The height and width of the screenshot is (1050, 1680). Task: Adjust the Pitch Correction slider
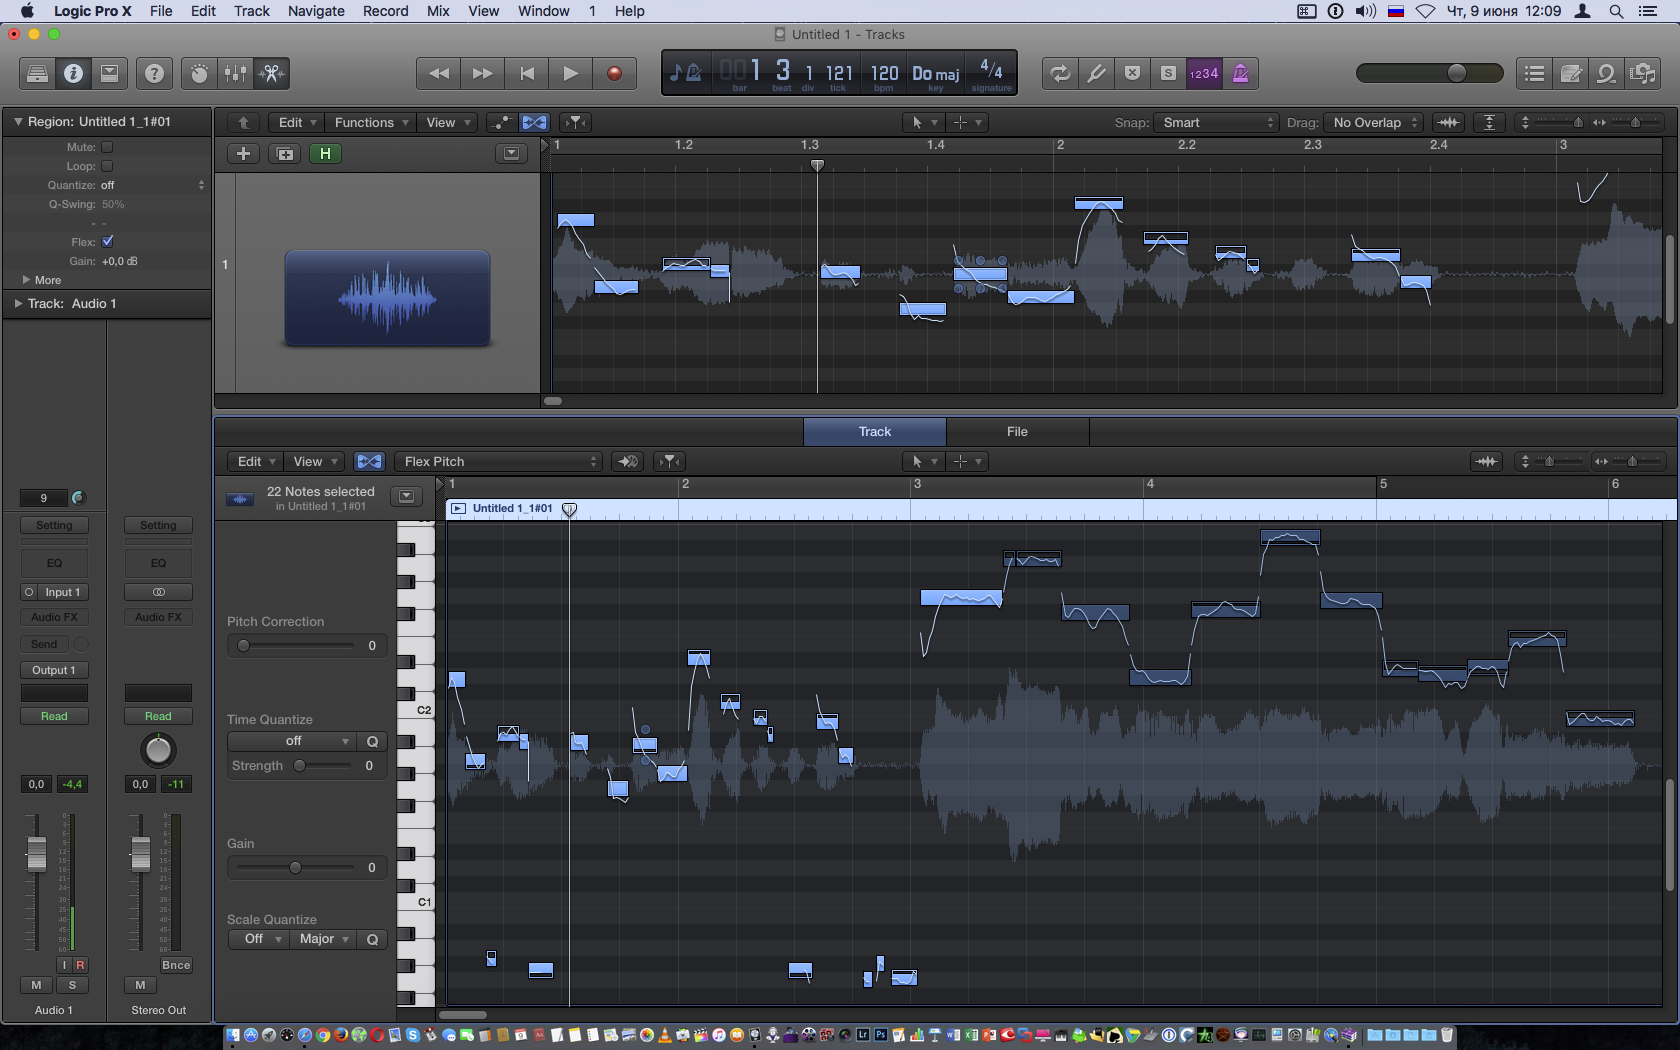click(x=244, y=645)
